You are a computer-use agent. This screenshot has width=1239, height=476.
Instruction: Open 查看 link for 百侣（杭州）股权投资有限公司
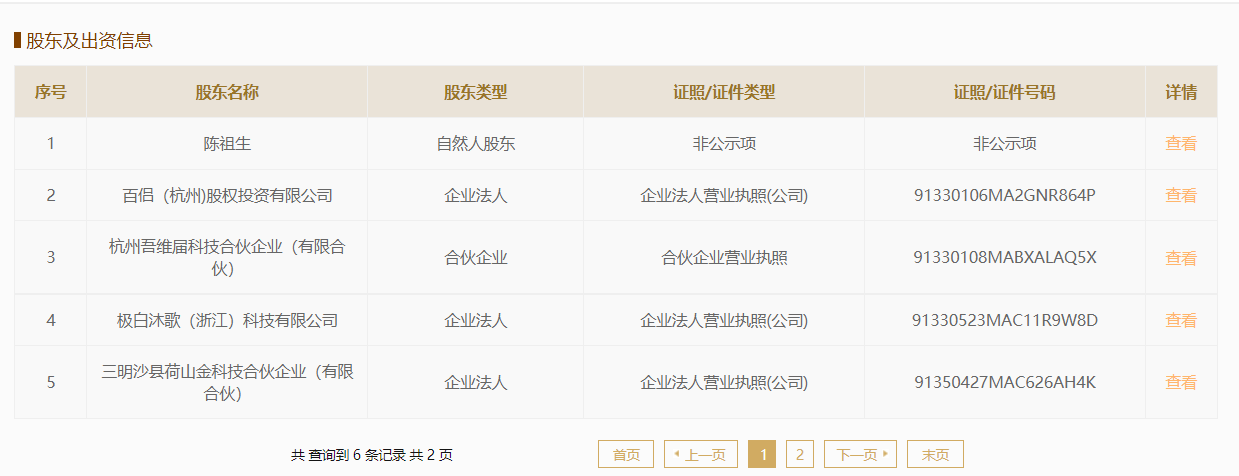[x=1180, y=195]
